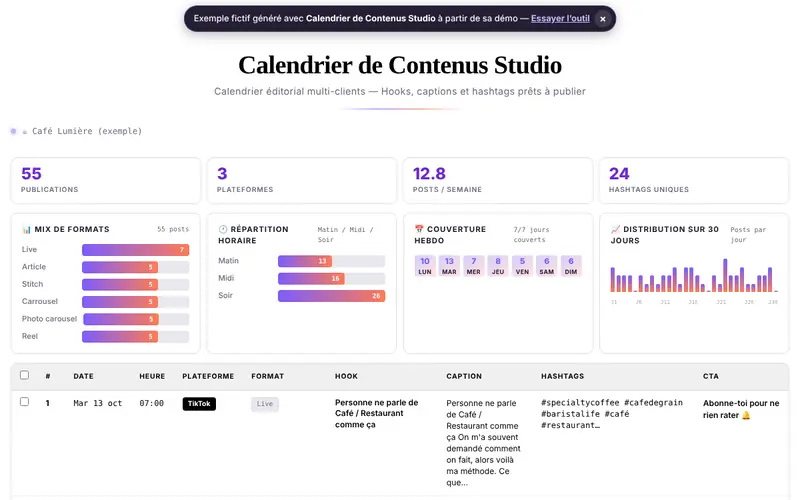This screenshot has height=500, width=800.
Task: Click the Midi bar showing 16
Action: coord(311,278)
